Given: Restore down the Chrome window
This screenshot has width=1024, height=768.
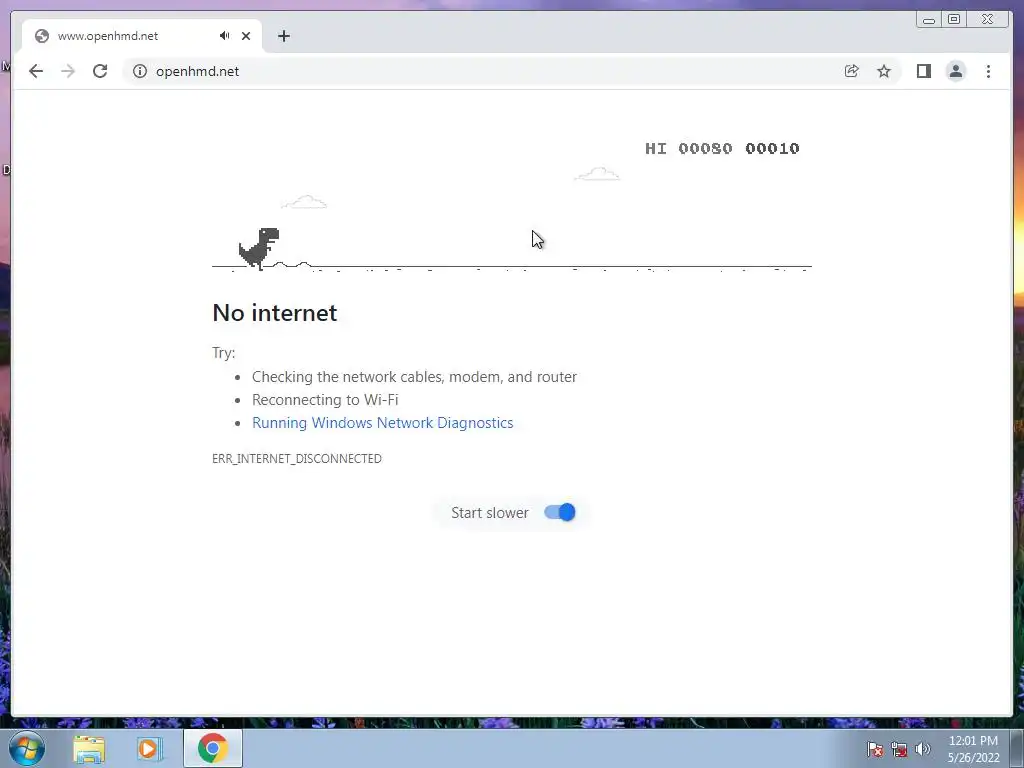Looking at the screenshot, I should pyautogui.click(x=953, y=20).
